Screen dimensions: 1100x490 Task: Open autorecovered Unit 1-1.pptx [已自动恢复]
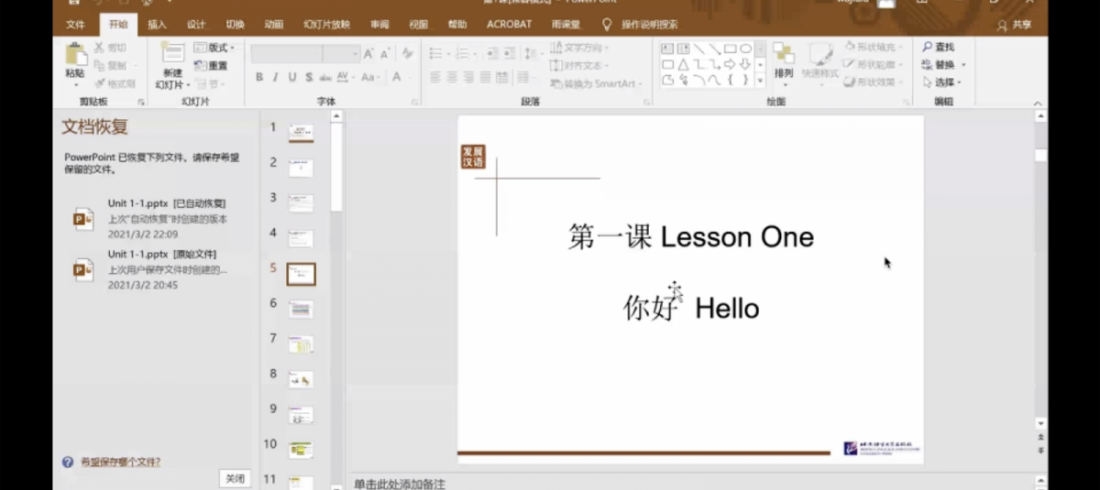(x=151, y=219)
